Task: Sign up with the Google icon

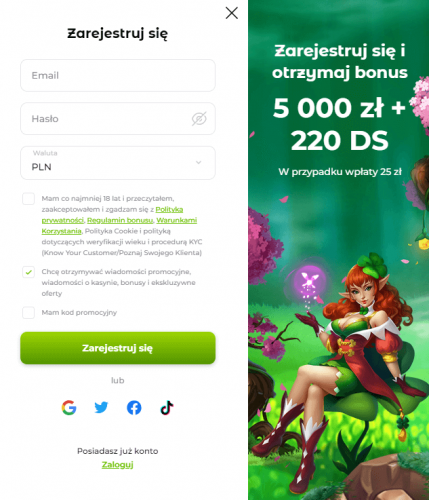Action: (x=69, y=407)
